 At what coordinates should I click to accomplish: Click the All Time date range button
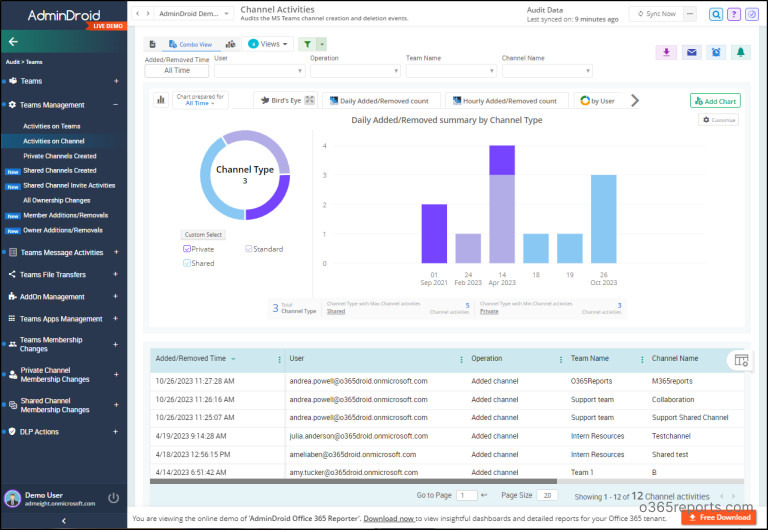point(177,71)
